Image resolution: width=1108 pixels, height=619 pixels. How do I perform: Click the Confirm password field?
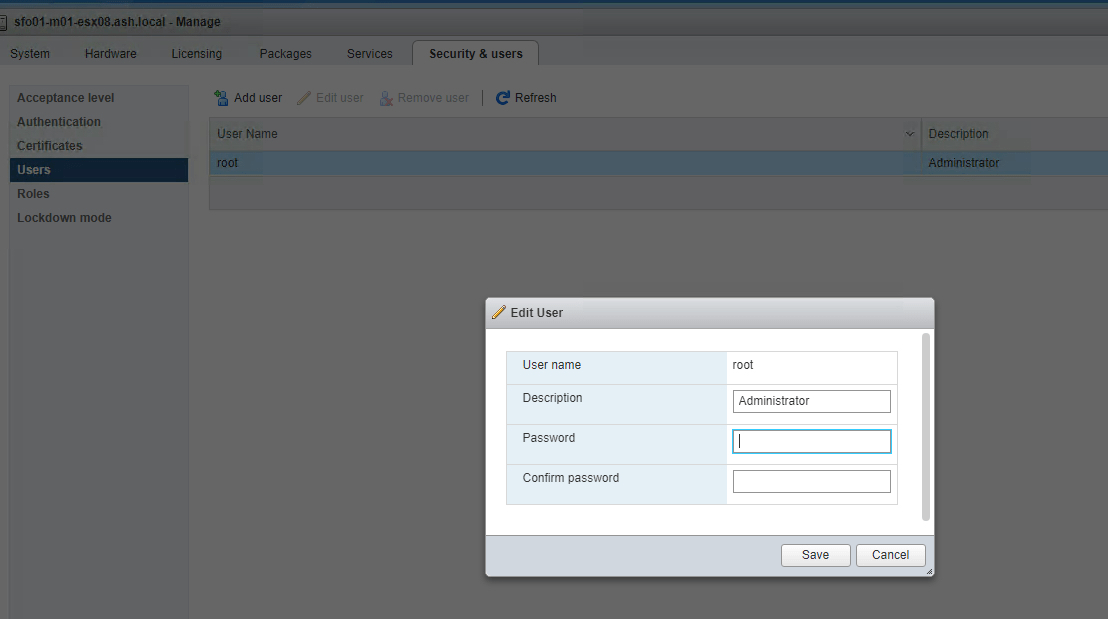point(811,480)
